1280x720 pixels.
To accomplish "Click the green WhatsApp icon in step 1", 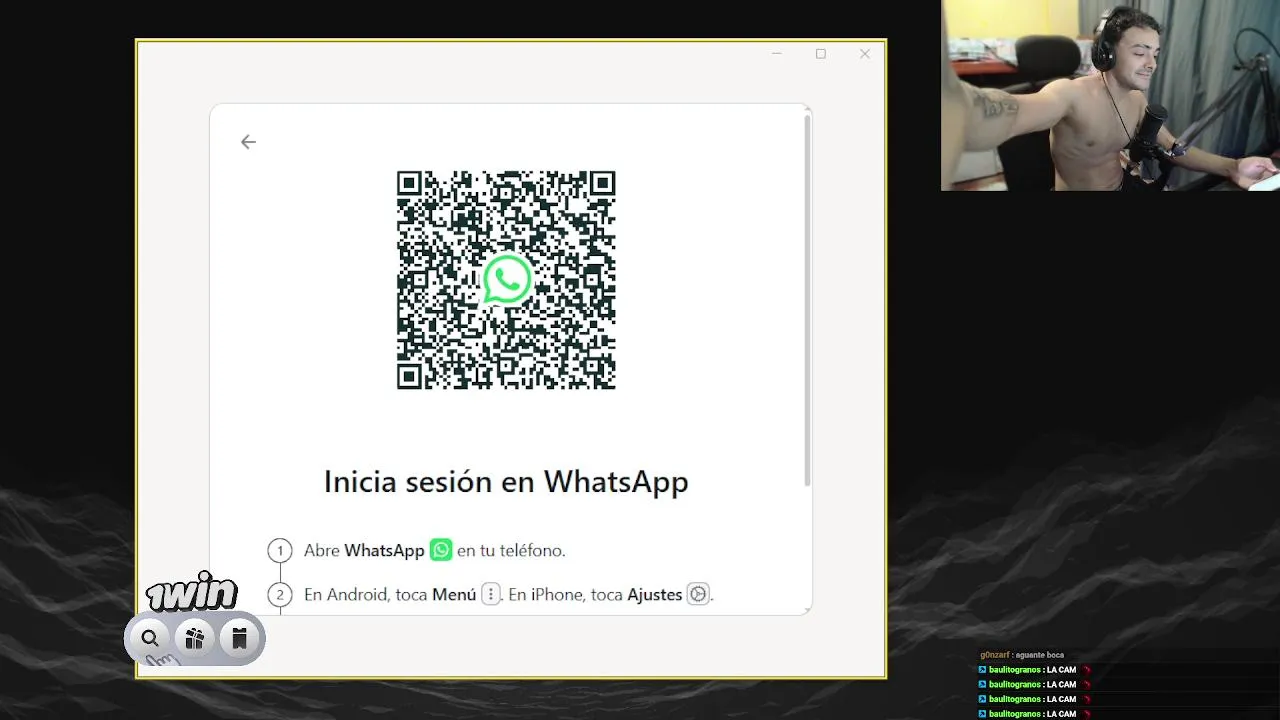I will [x=441, y=550].
